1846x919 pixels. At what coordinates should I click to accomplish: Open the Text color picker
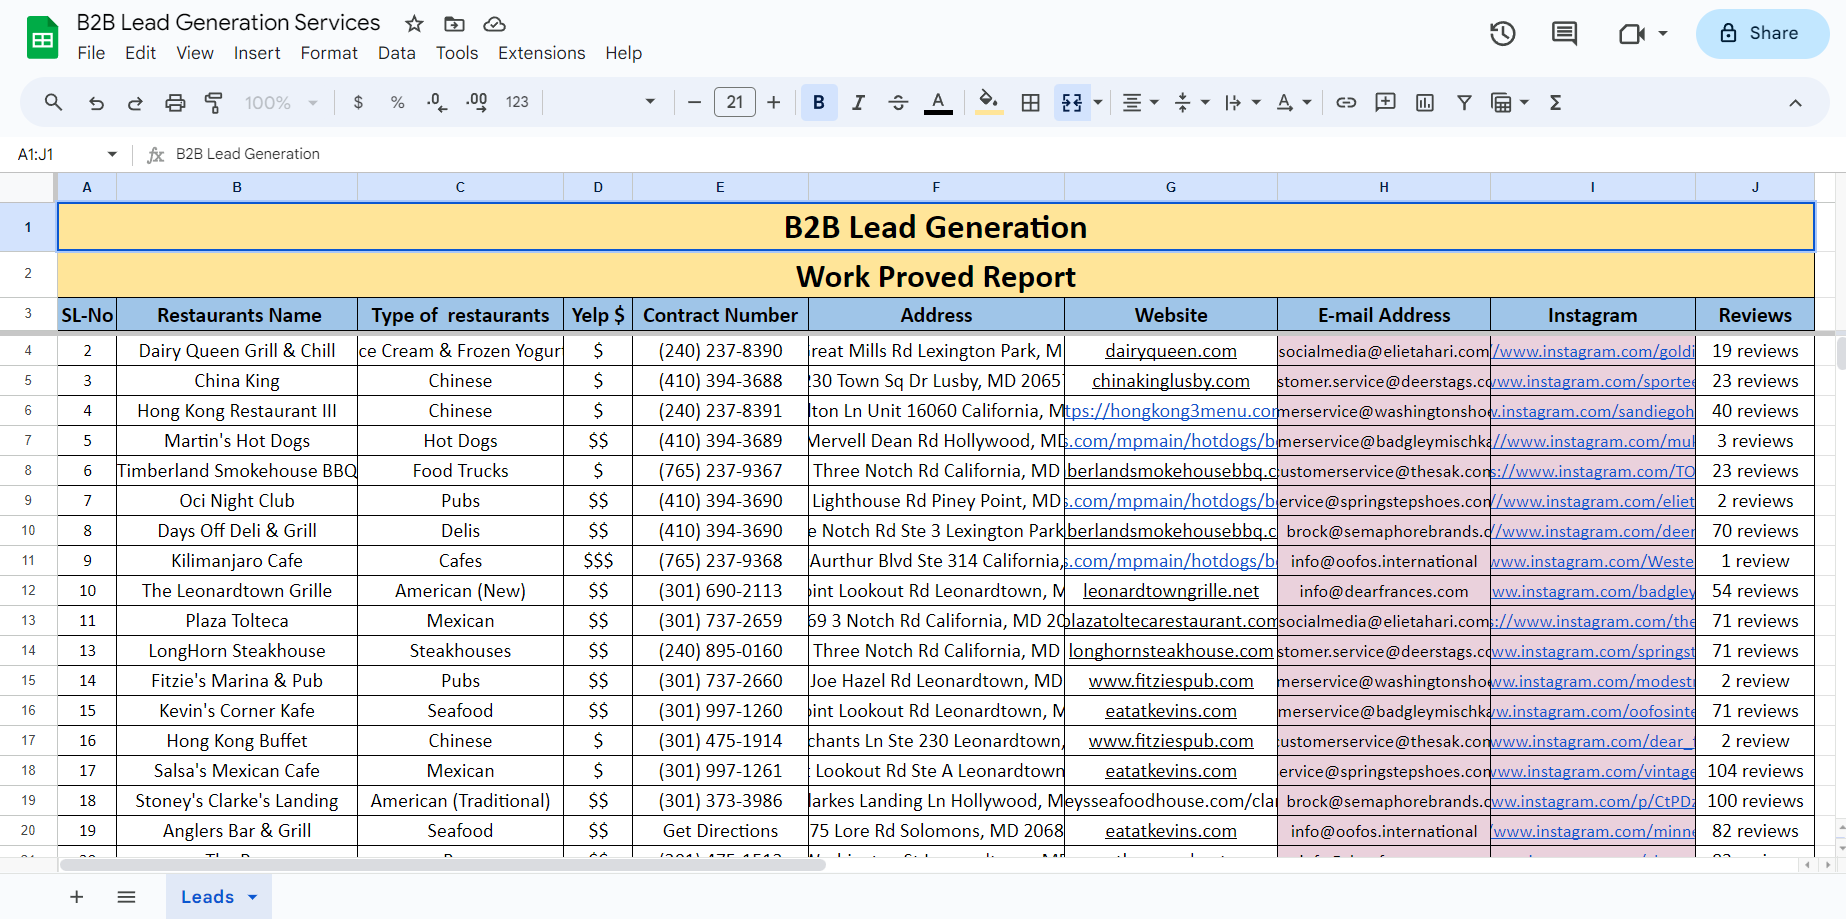click(938, 102)
